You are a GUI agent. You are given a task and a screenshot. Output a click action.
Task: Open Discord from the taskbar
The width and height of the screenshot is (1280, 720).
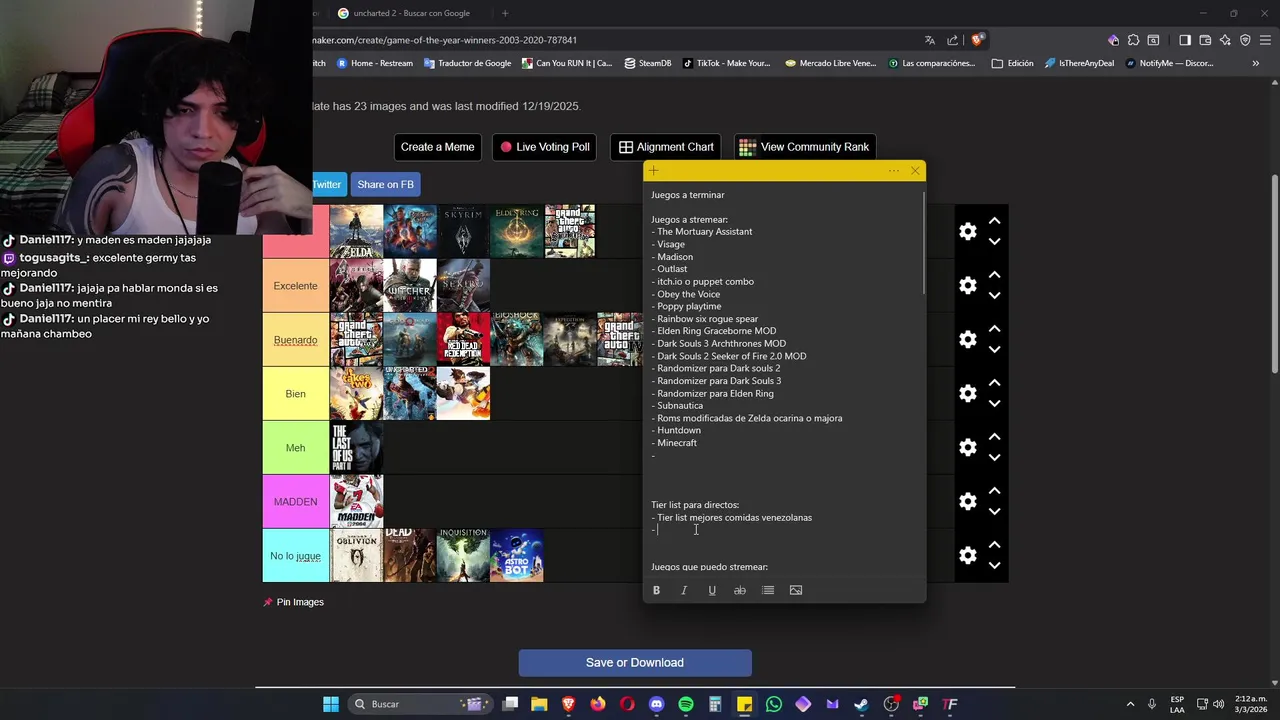coord(656,704)
